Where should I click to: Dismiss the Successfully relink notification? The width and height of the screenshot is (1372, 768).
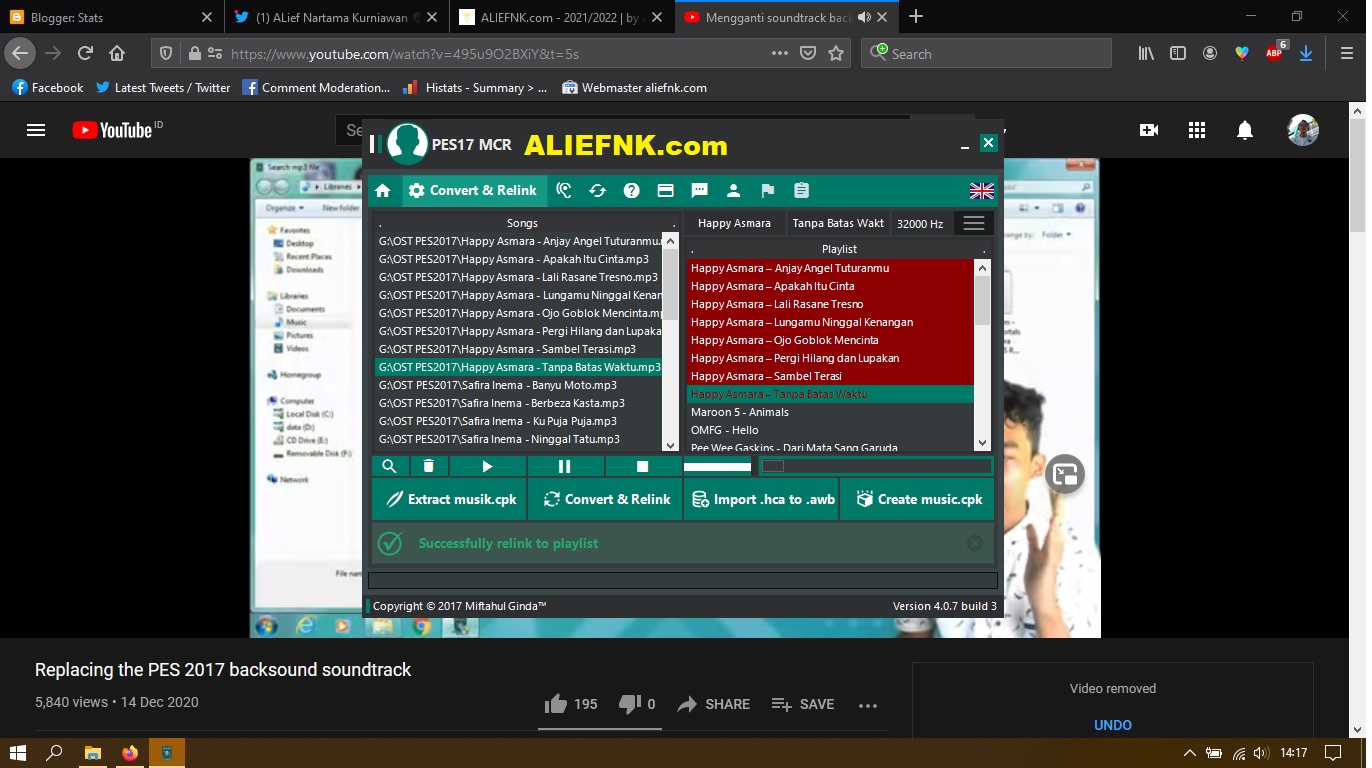[975, 543]
